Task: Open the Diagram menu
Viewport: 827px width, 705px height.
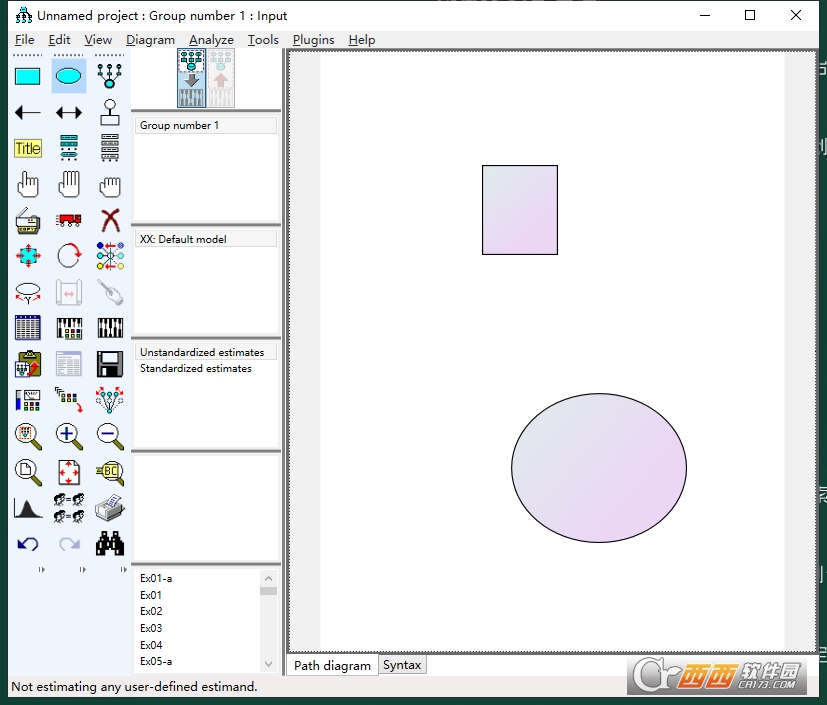Action: click(150, 40)
